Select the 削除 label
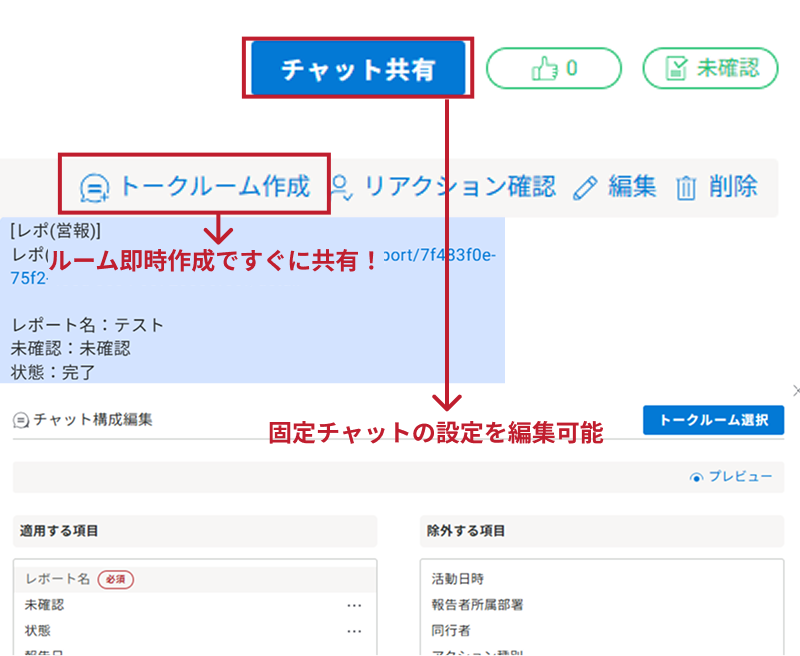 click(733, 186)
